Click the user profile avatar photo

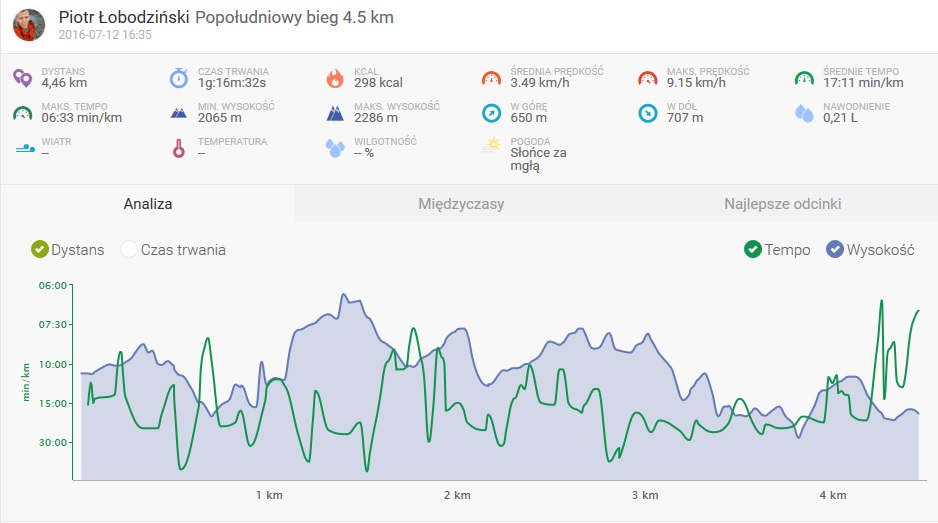pos(29,25)
